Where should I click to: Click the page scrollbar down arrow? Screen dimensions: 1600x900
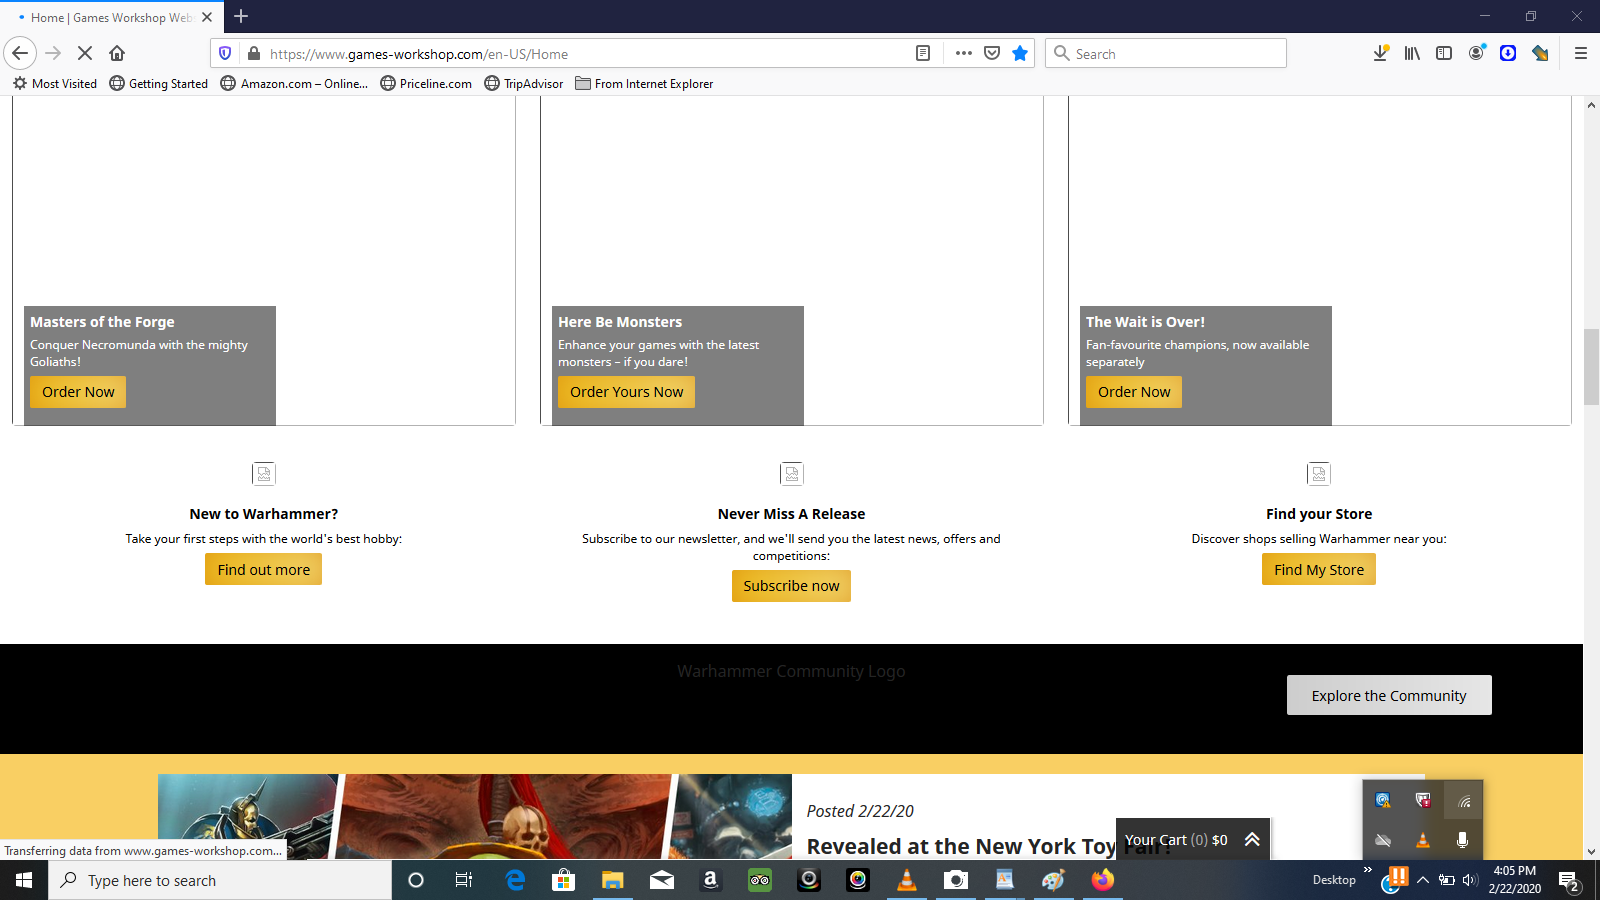[x=1591, y=851]
